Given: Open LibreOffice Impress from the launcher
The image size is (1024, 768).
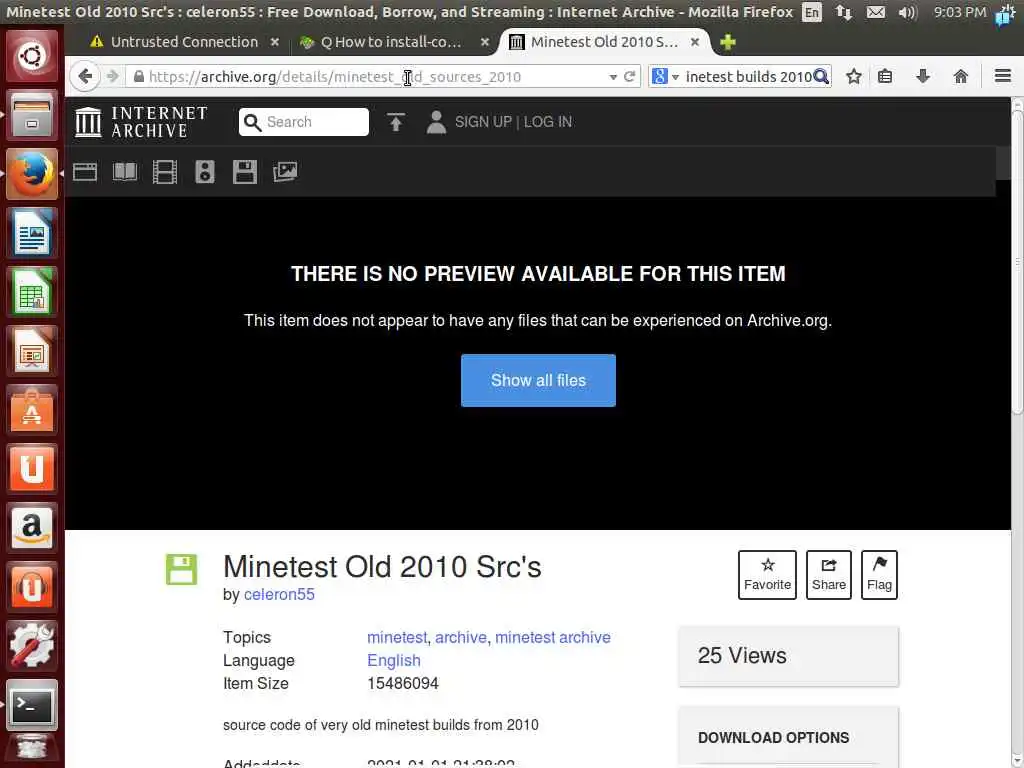Looking at the screenshot, I should pos(31,350).
